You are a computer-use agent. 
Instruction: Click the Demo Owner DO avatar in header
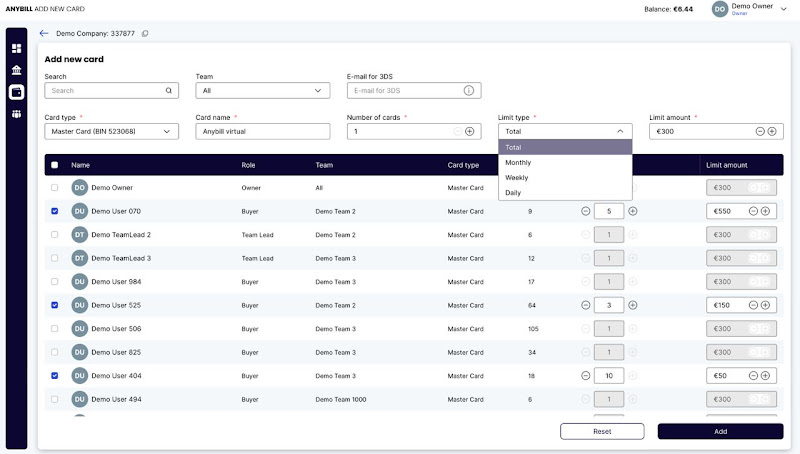[720, 9]
